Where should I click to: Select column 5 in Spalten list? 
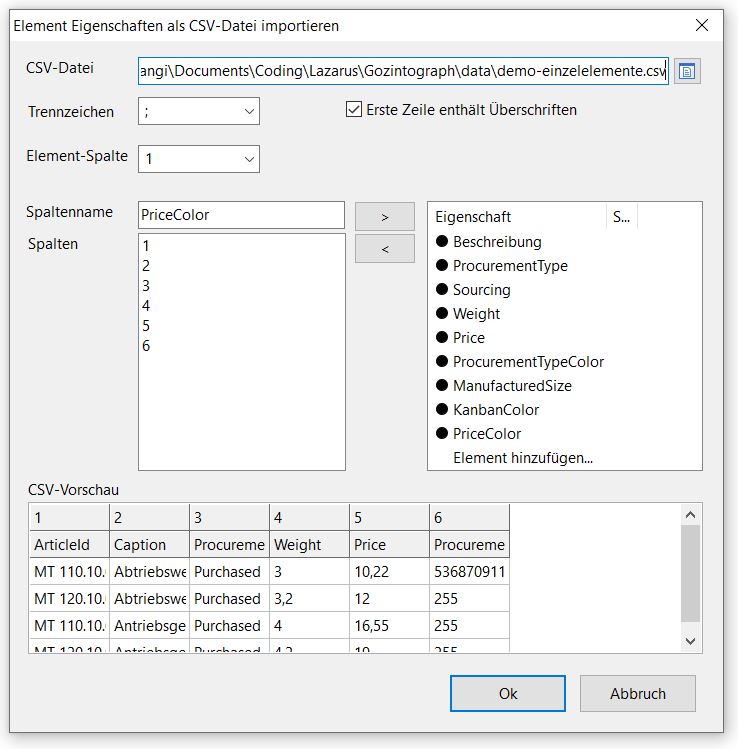pyautogui.click(x=241, y=326)
